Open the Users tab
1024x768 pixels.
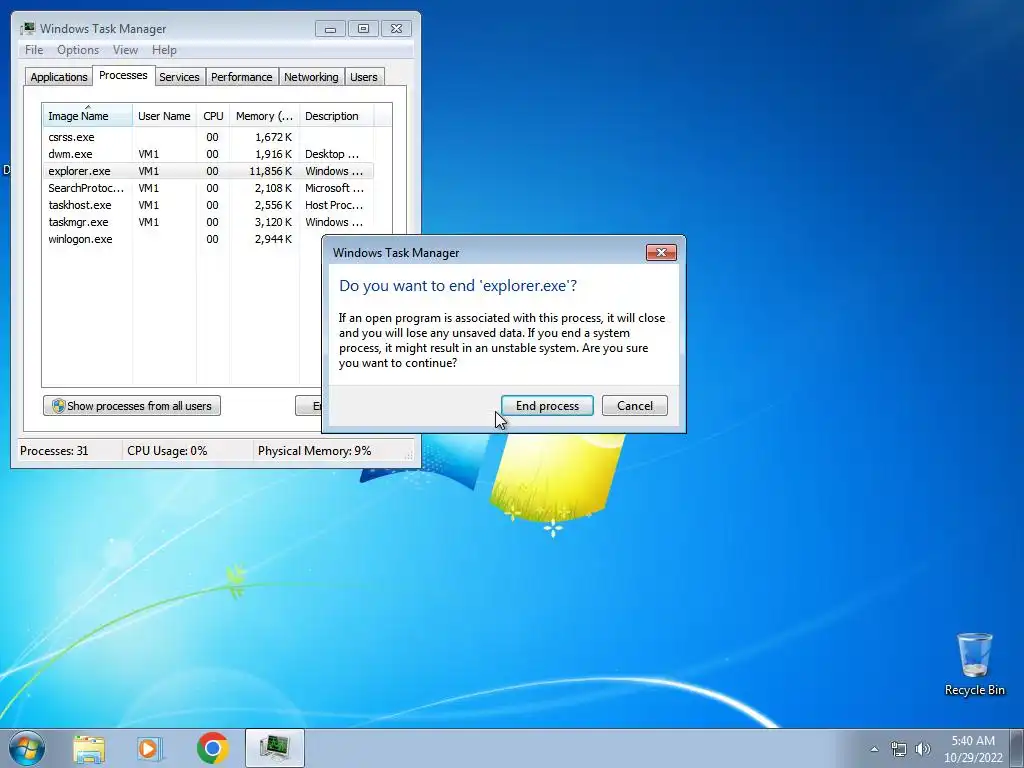[x=364, y=77]
